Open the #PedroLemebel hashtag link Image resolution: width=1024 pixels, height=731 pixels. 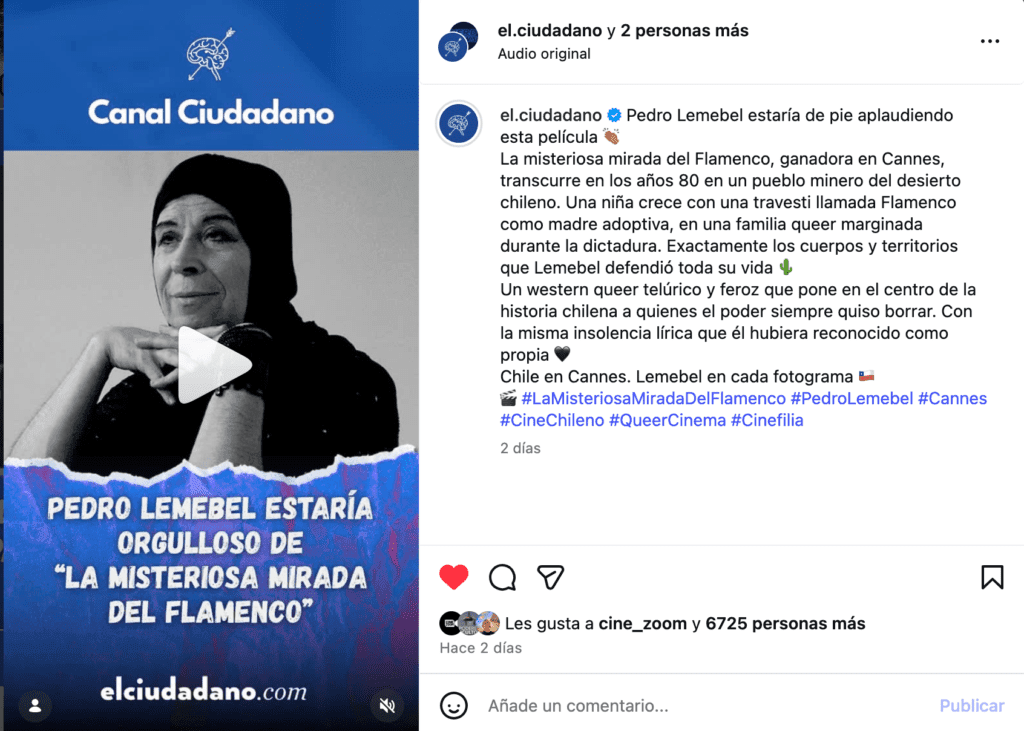click(852, 398)
